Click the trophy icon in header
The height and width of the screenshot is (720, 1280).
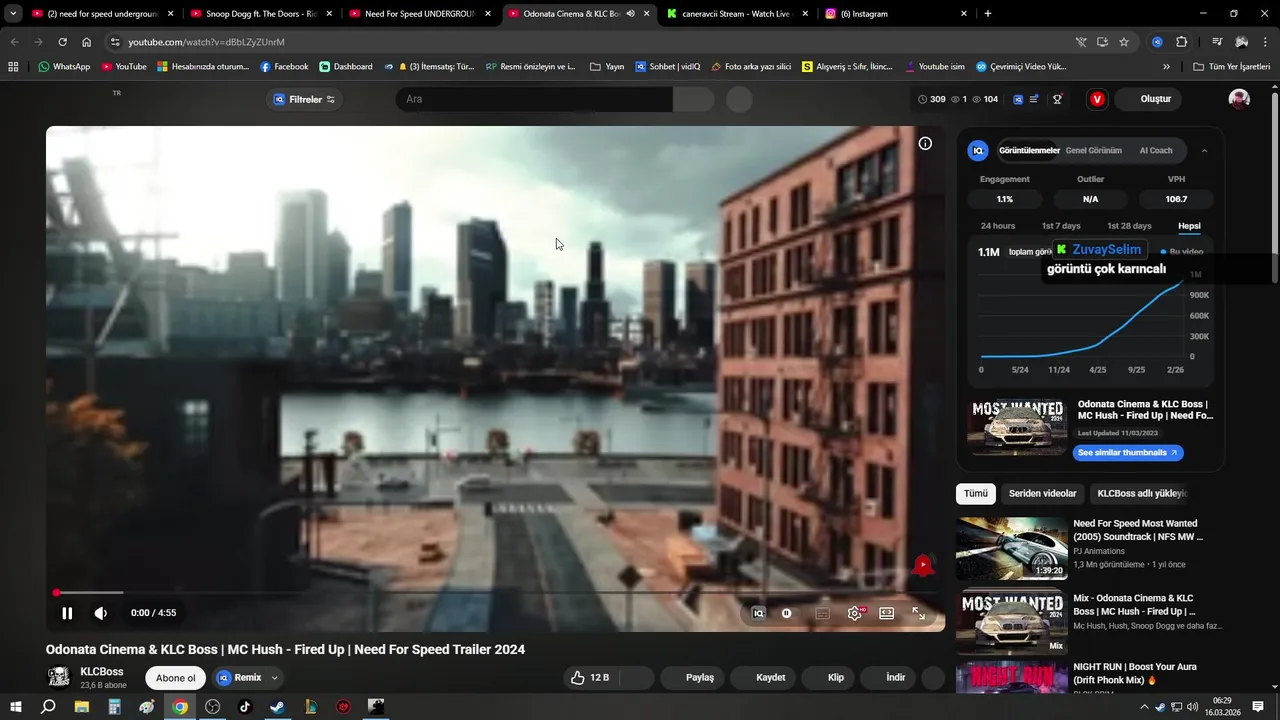pyautogui.click(x=1057, y=99)
